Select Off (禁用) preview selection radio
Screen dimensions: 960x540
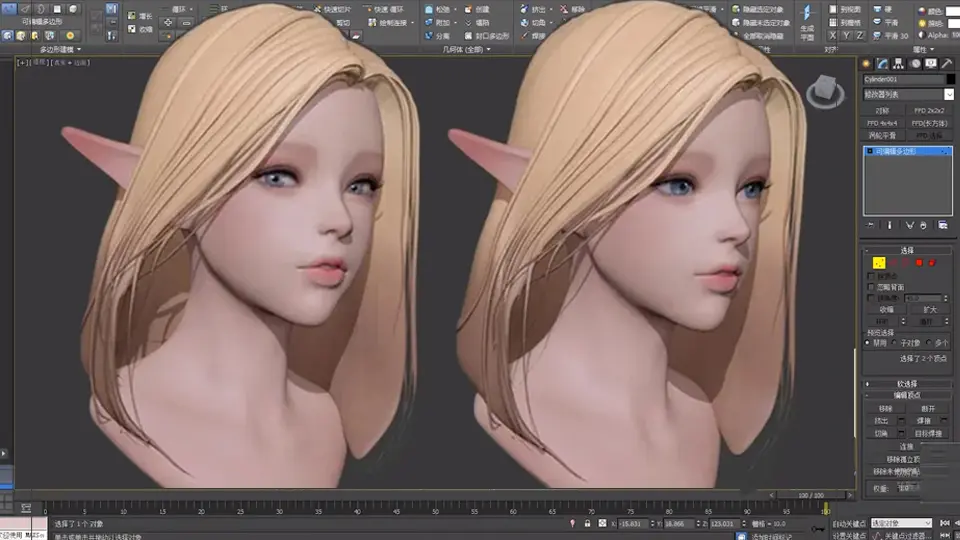[x=868, y=343]
